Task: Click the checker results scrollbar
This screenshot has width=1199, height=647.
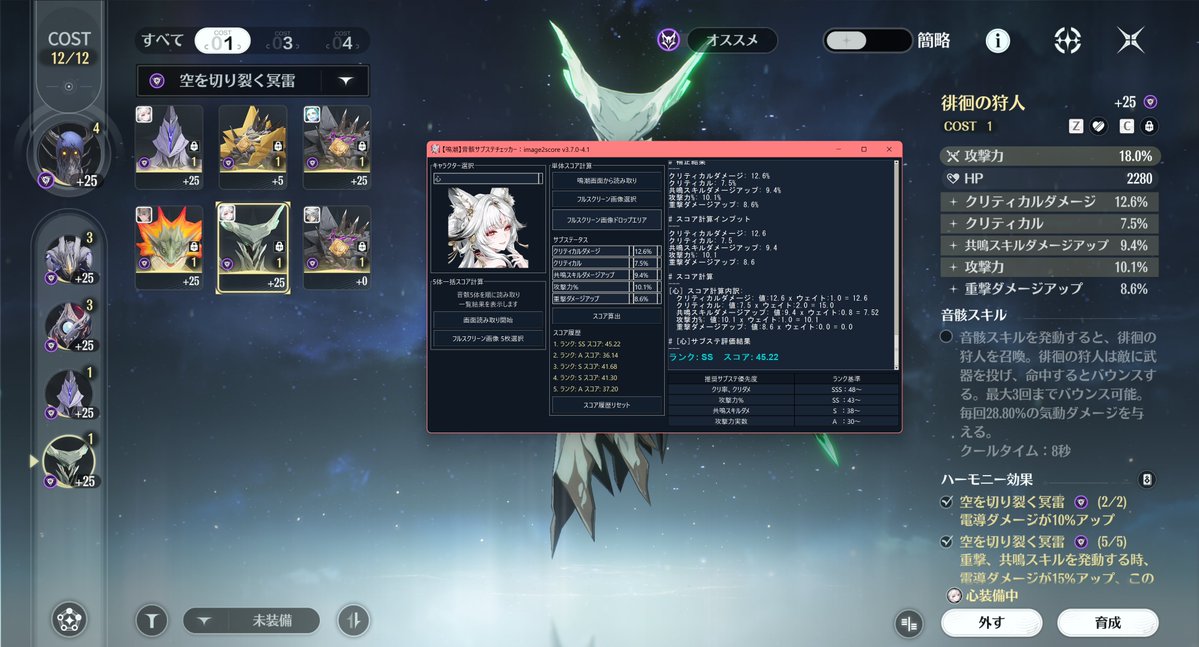Action: pos(896,265)
